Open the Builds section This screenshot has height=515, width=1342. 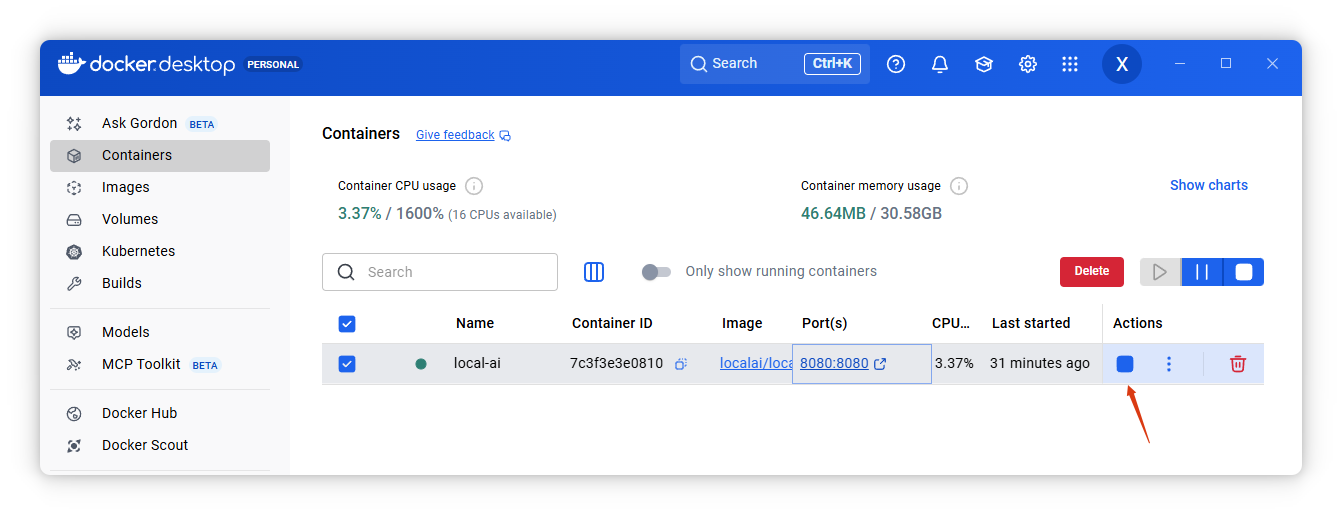[160, 283]
